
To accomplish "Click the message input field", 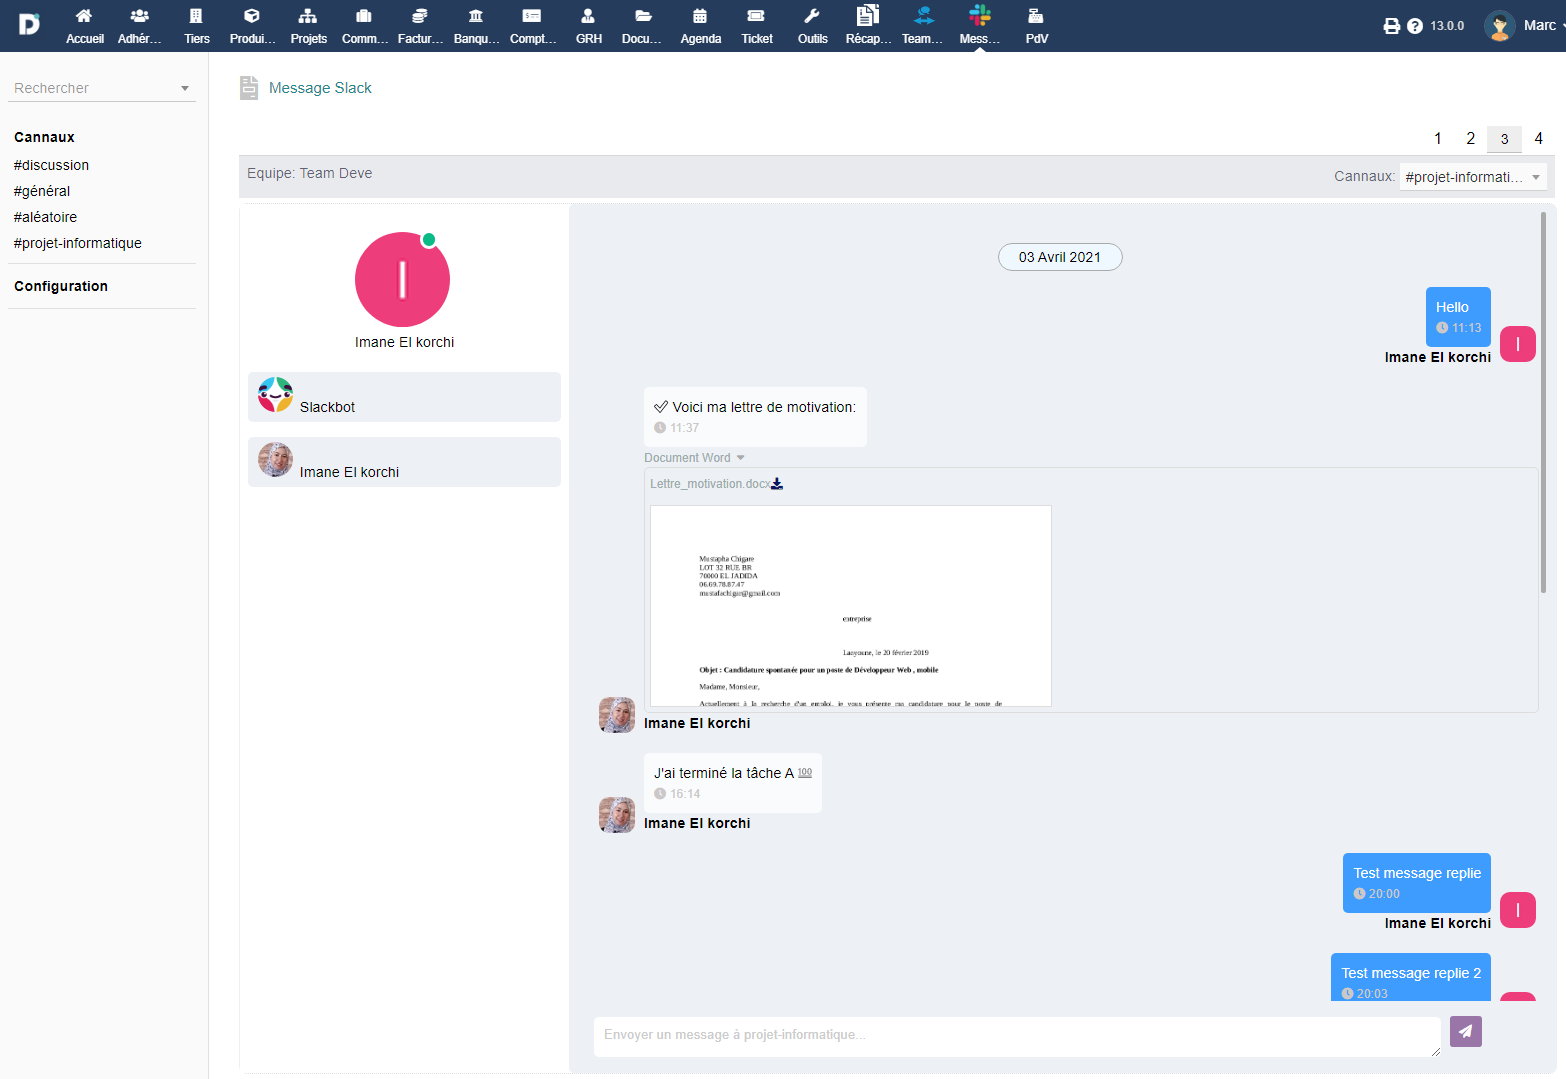I will coord(1017,1037).
